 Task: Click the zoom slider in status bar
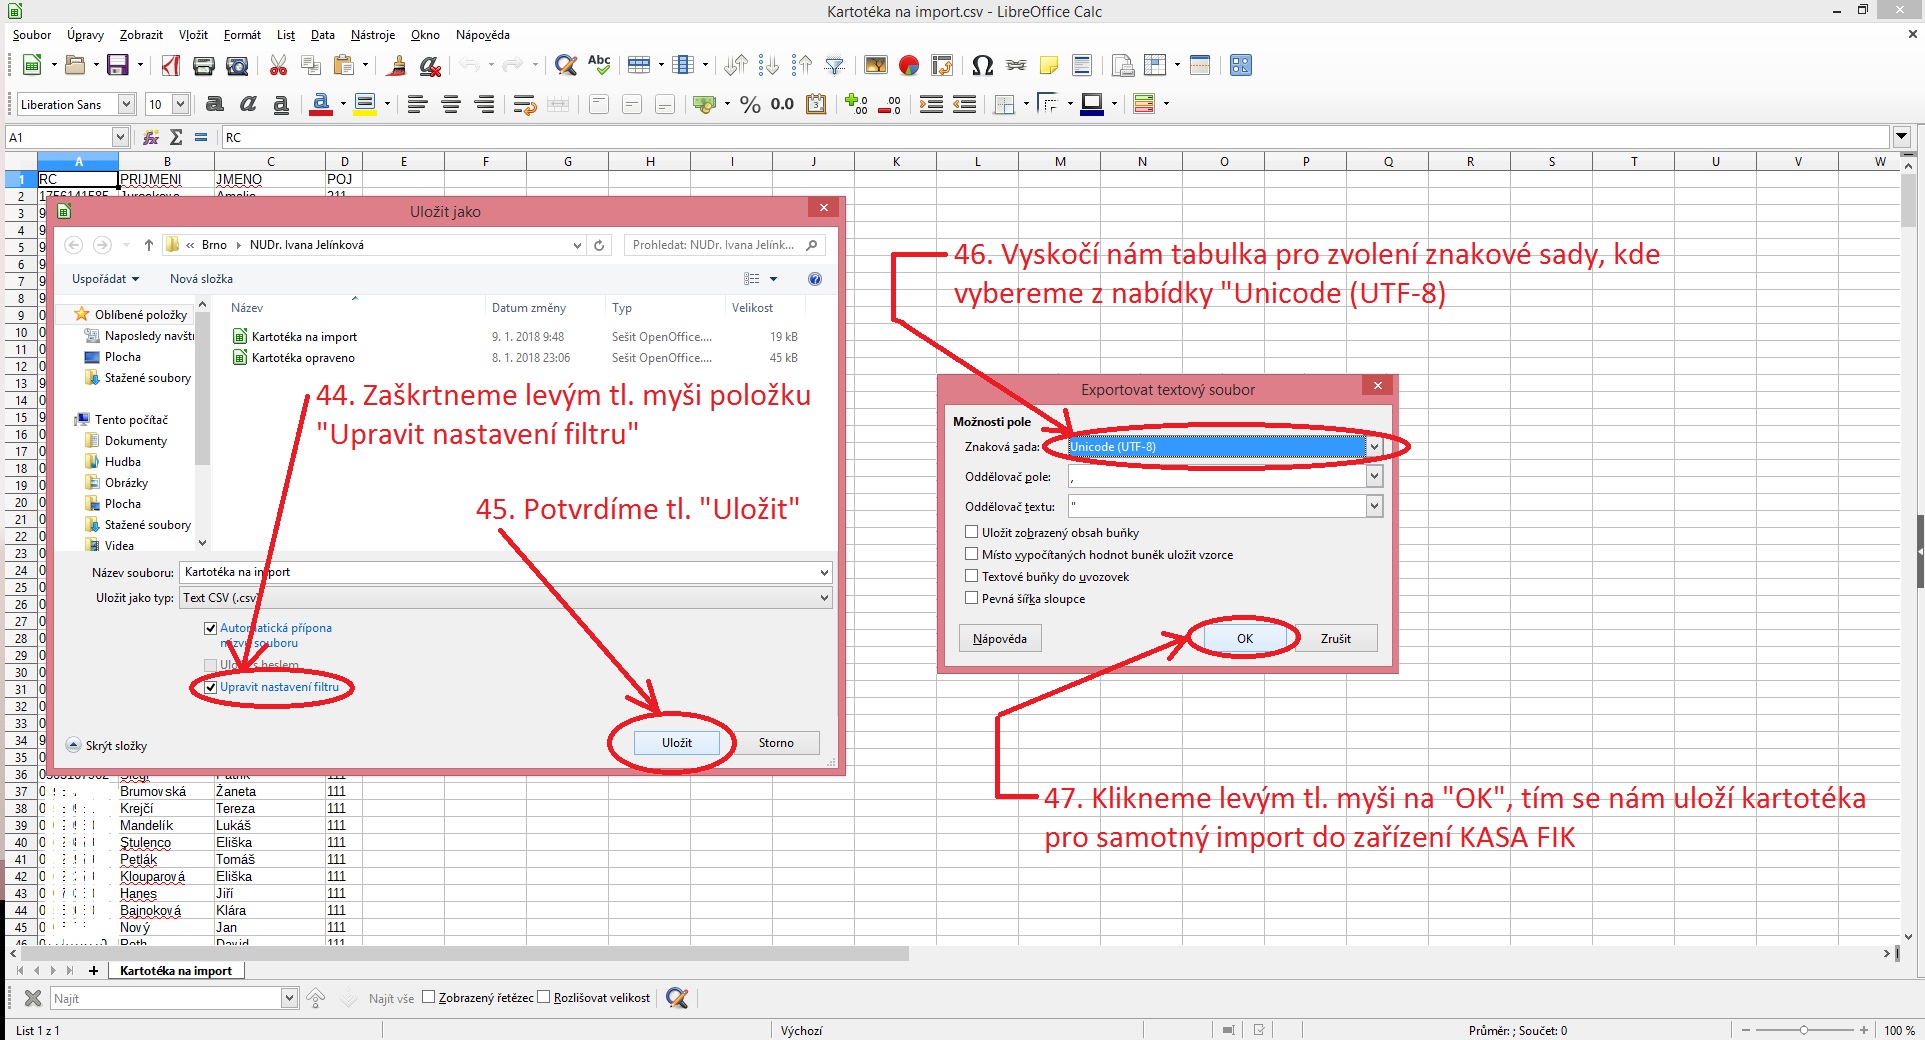(x=1803, y=1030)
